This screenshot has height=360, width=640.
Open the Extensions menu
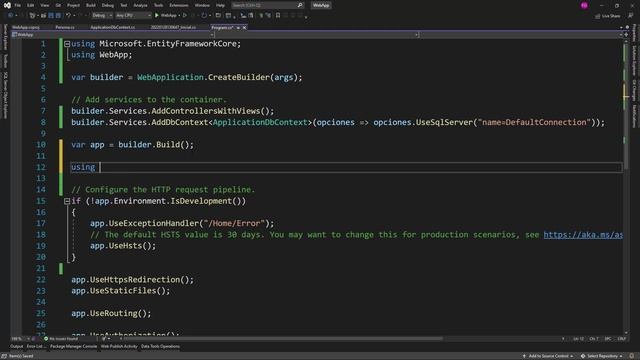pos(179,5)
